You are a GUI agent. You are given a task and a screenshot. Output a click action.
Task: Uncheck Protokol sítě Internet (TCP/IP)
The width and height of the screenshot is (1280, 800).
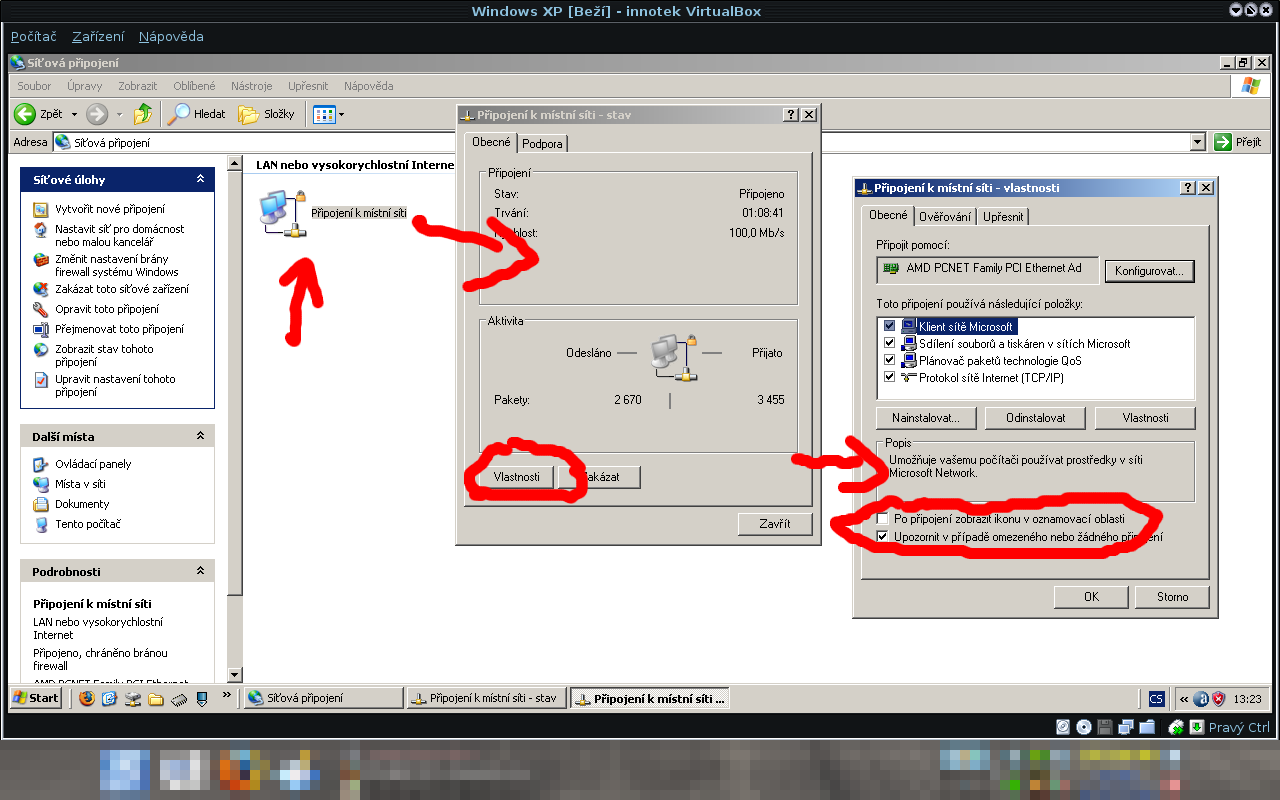click(890, 377)
